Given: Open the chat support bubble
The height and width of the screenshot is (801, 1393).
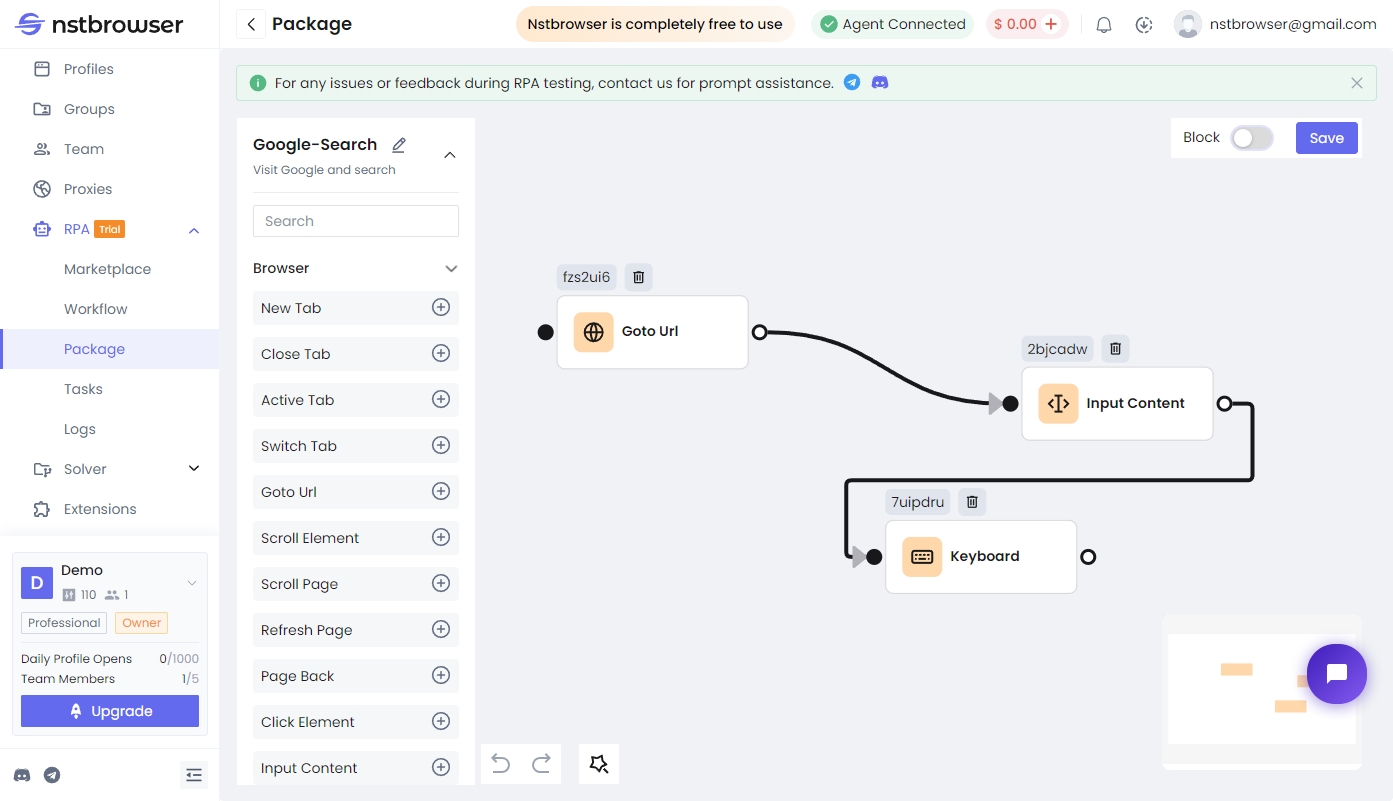Looking at the screenshot, I should [1337, 674].
